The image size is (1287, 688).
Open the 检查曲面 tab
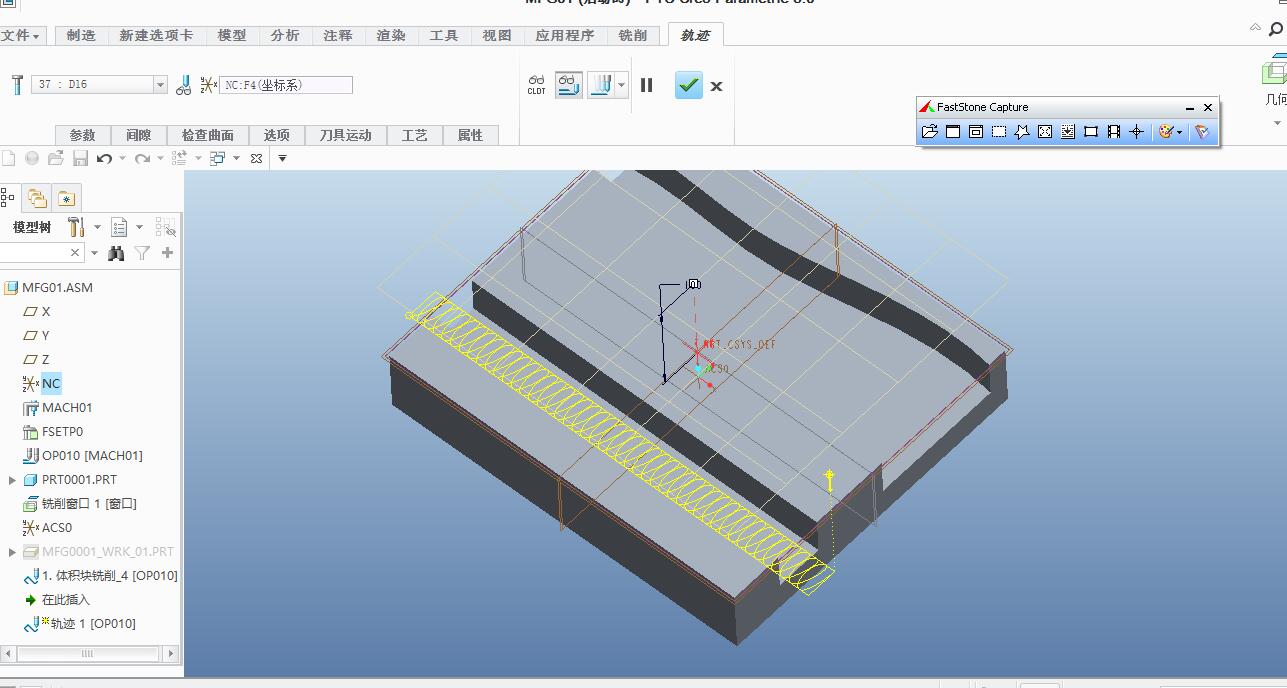point(207,135)
